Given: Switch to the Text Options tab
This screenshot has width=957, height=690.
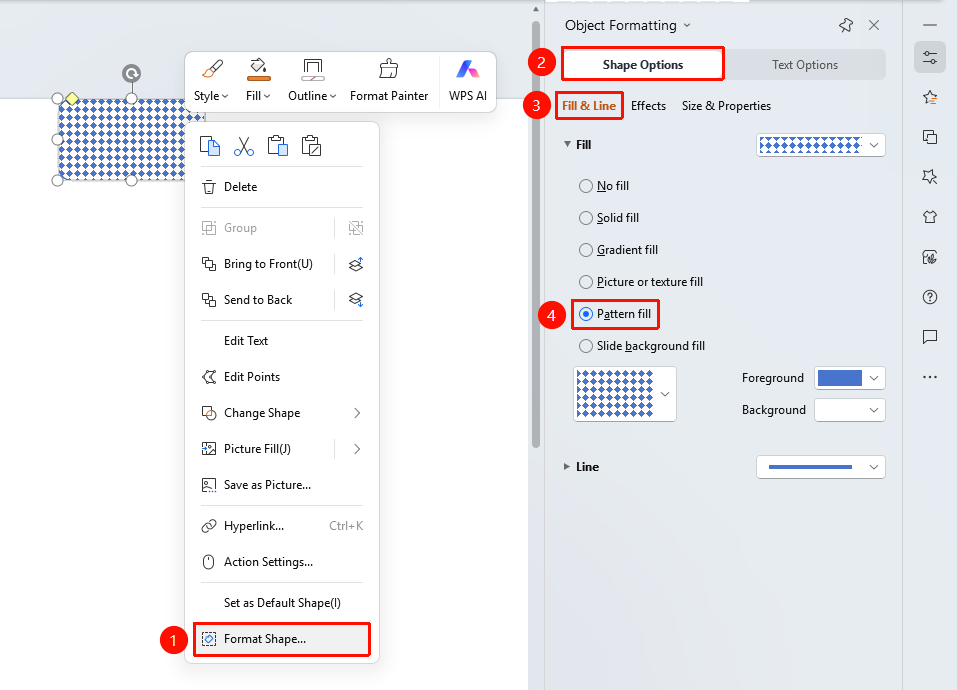Looking at the screenshot, I should [804, 65].
